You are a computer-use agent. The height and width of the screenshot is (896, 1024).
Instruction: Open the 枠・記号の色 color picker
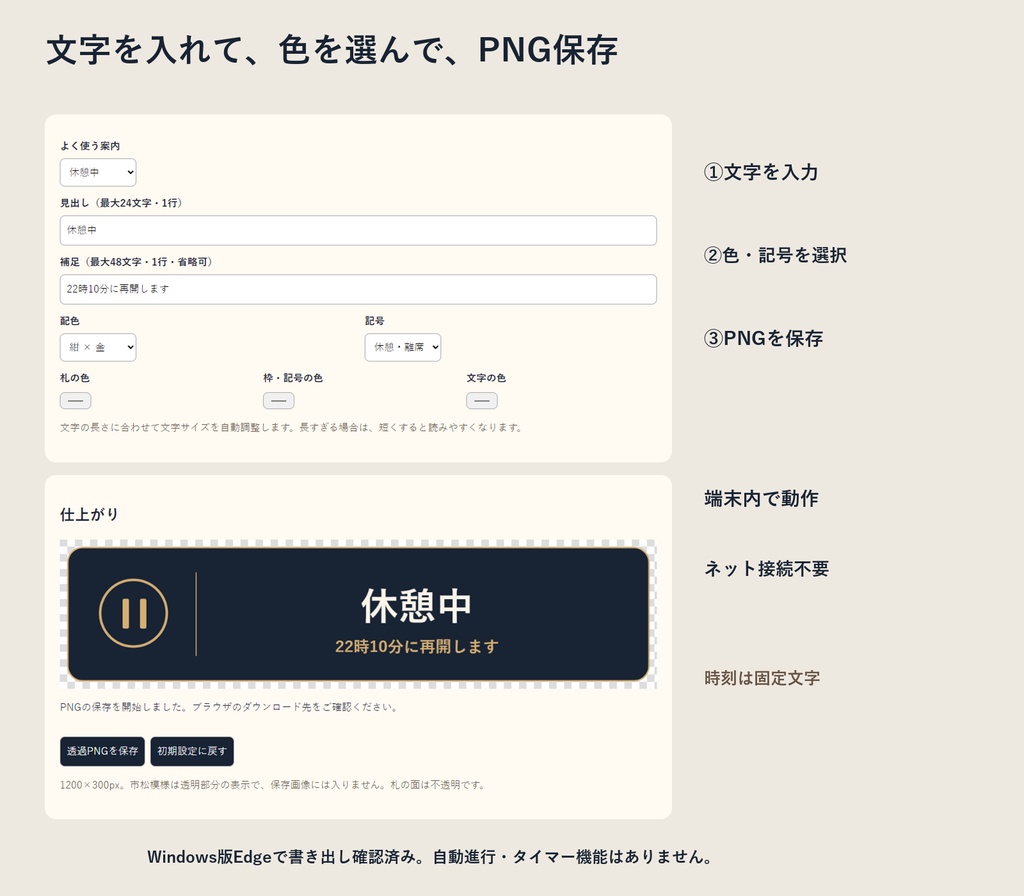point(279,400)
